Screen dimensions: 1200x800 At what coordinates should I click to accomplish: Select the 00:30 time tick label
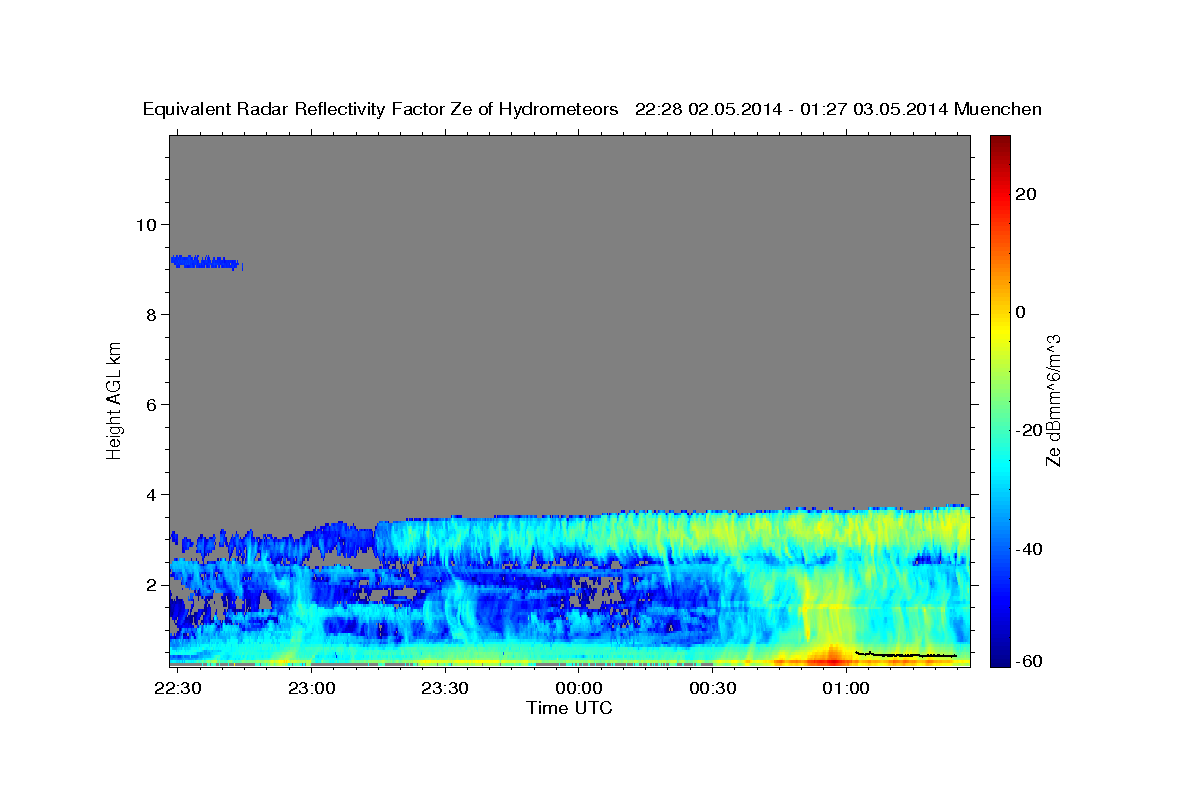[x=712, y=689]
